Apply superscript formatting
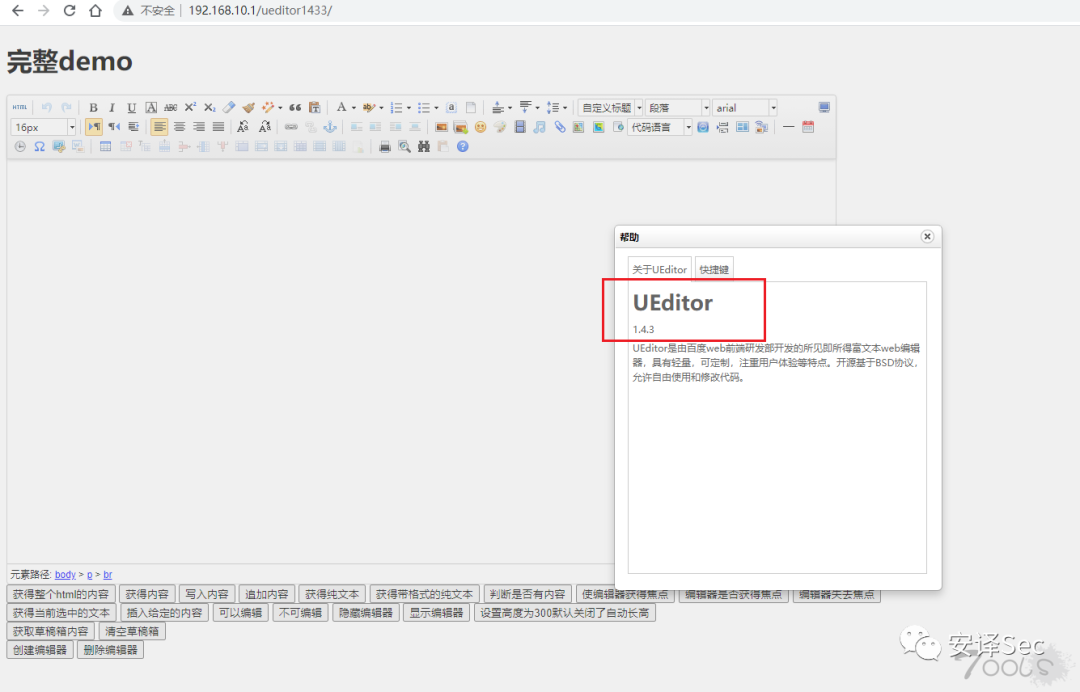Image resolution: width=1080 pixels, height=692 pixels. (190, 107)
